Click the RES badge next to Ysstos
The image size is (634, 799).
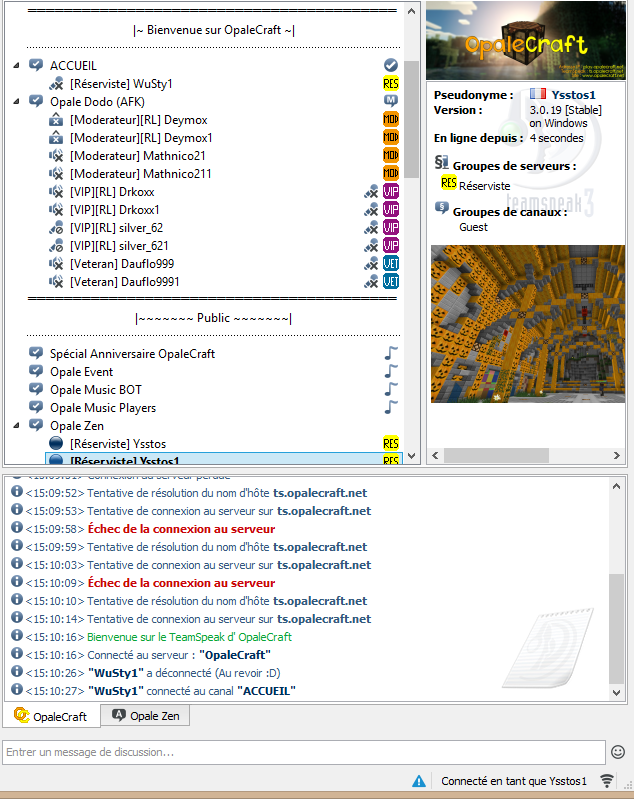pyautogui.click(x=391, y=443)
